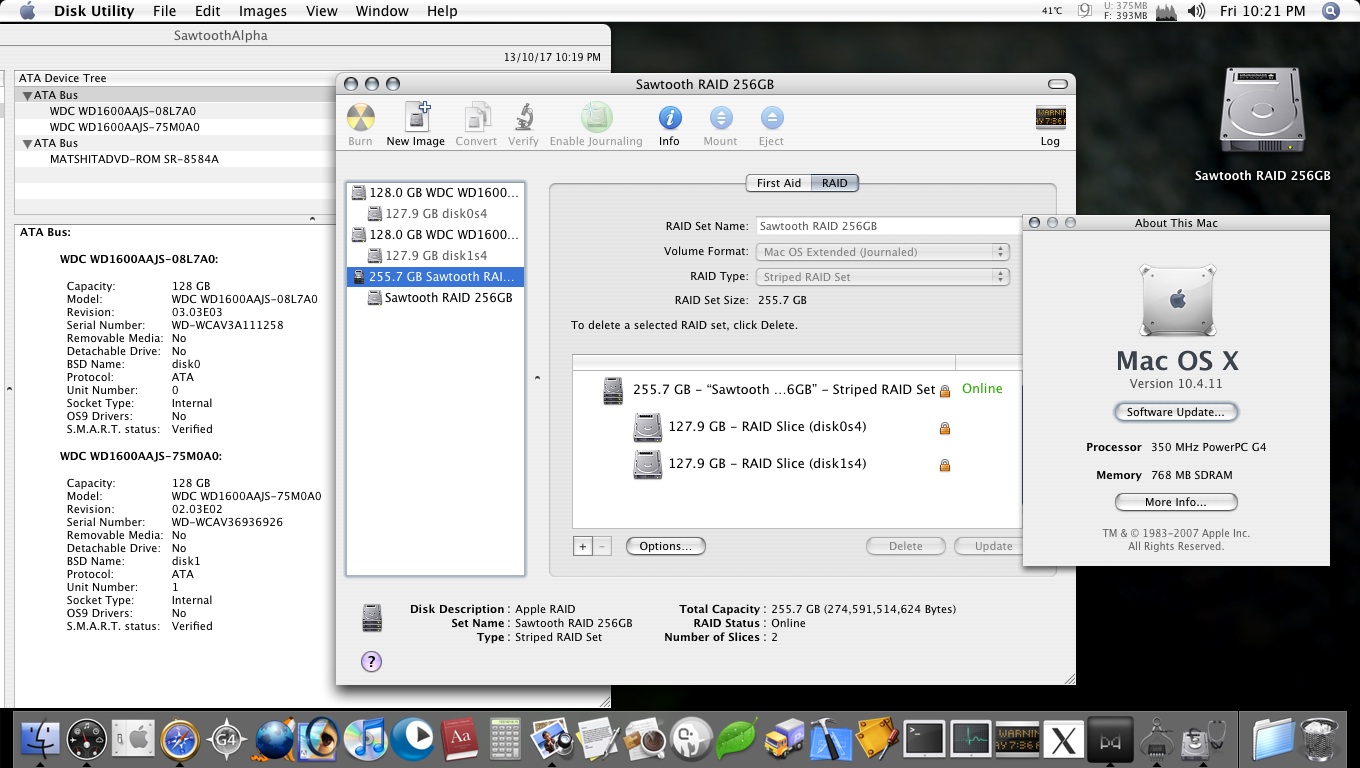Screen dimensions: 1360x768
Task: Open Terminal from the Dock
Action: 924,740
